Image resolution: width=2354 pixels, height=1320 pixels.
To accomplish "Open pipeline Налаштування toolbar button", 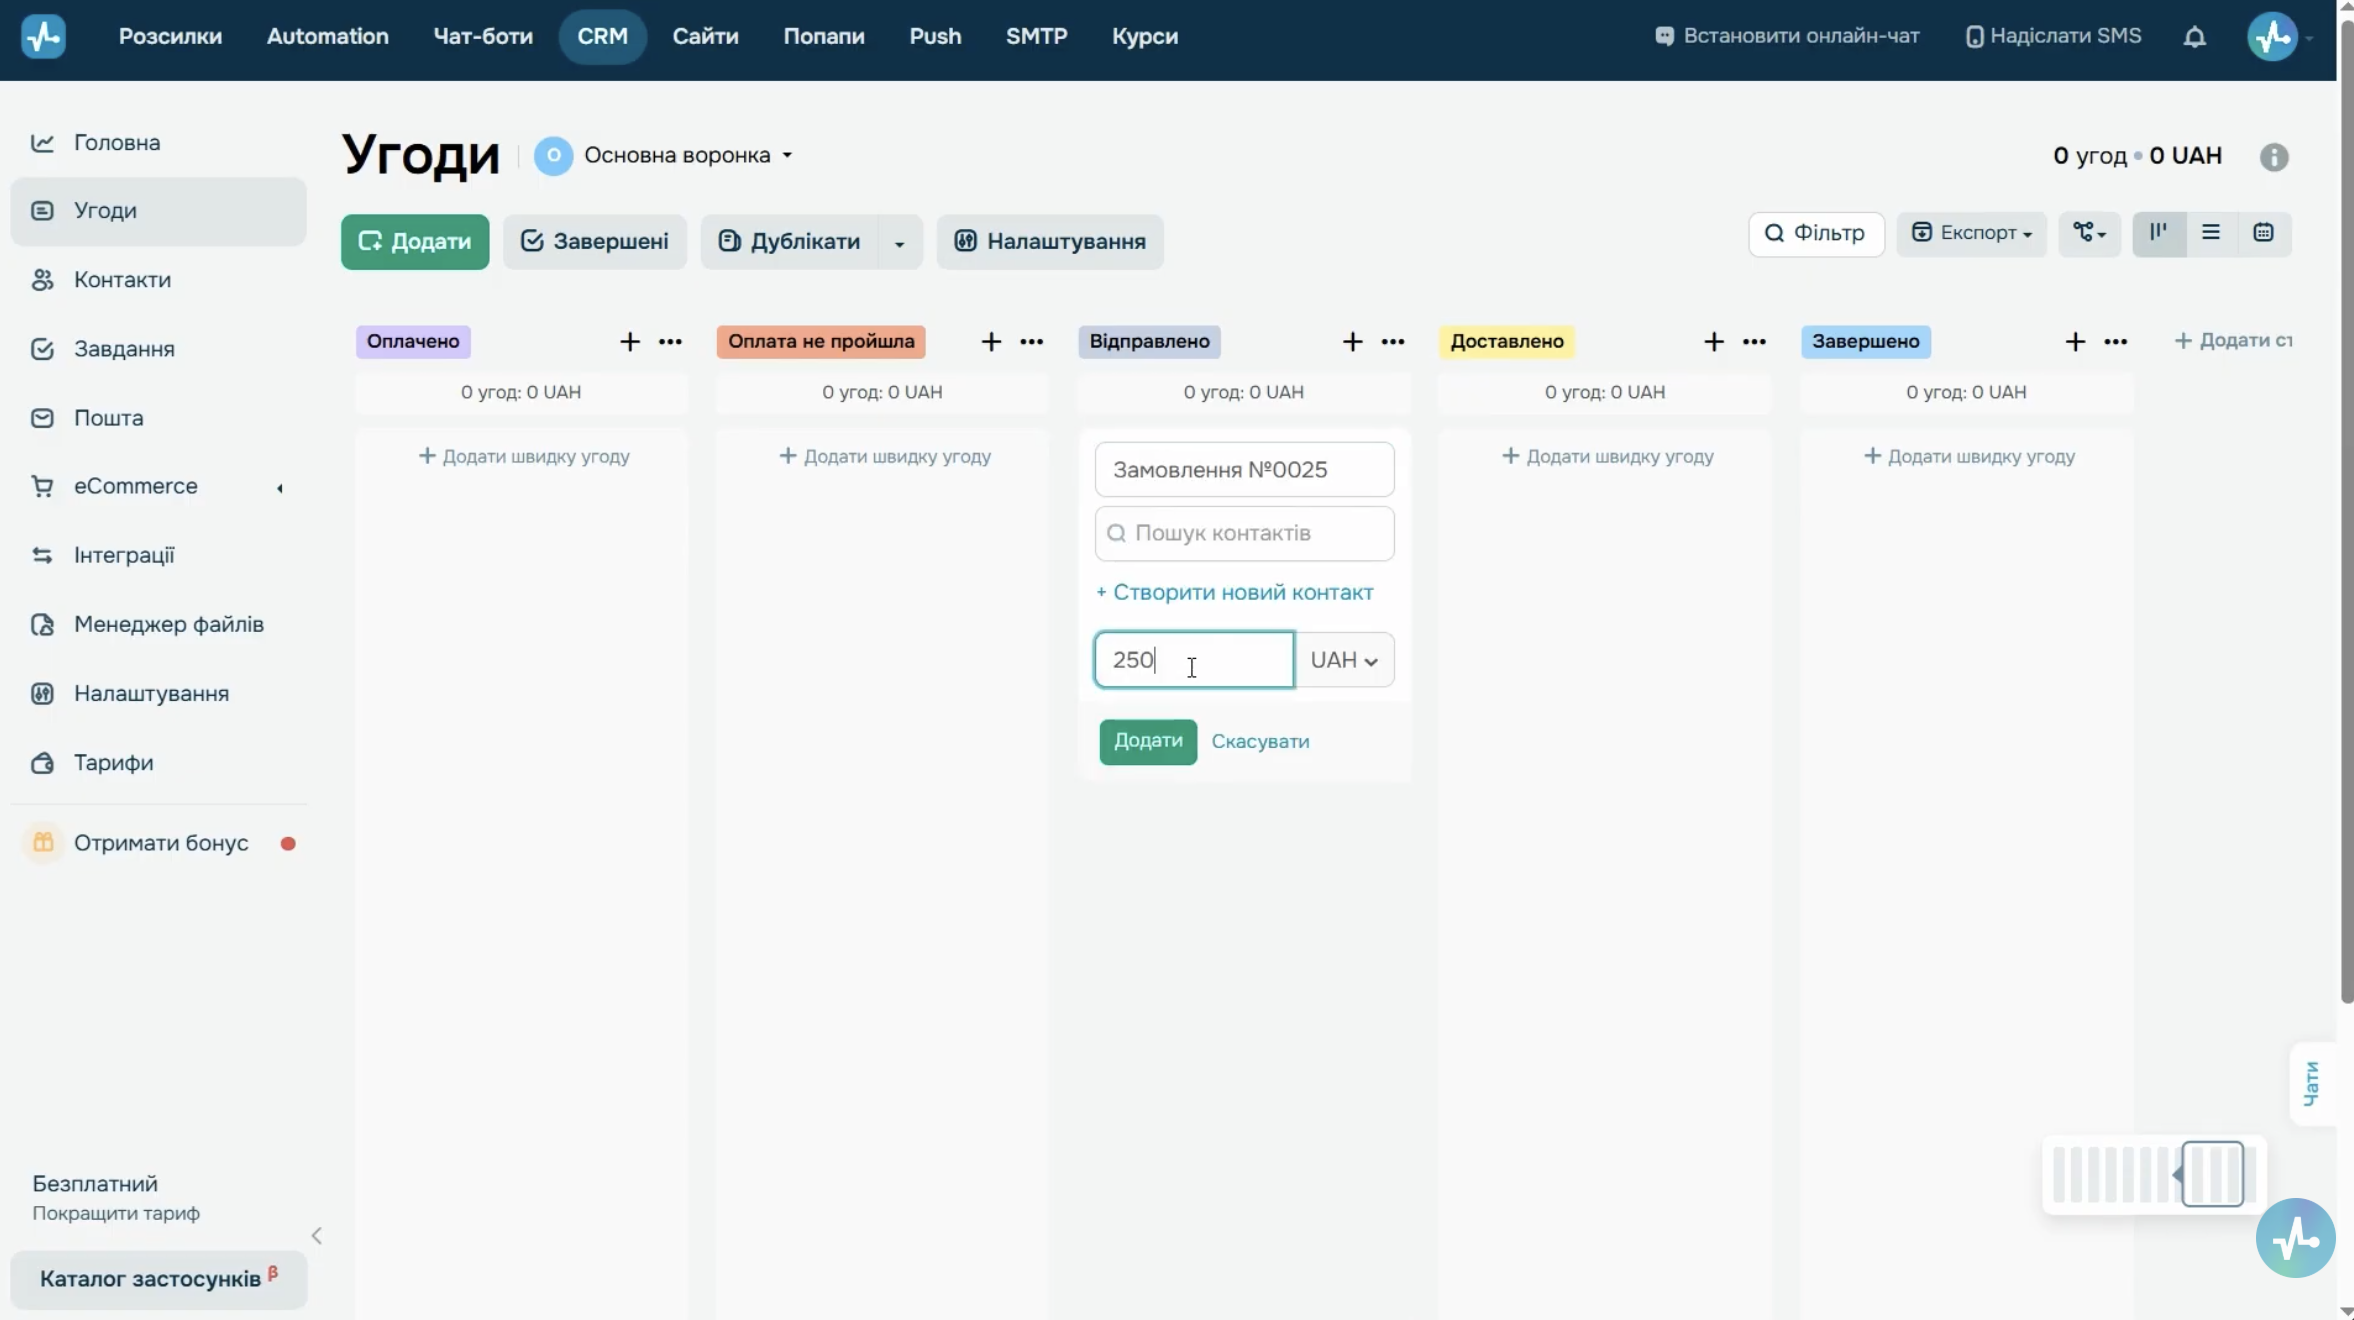I will click(1050, 242).
